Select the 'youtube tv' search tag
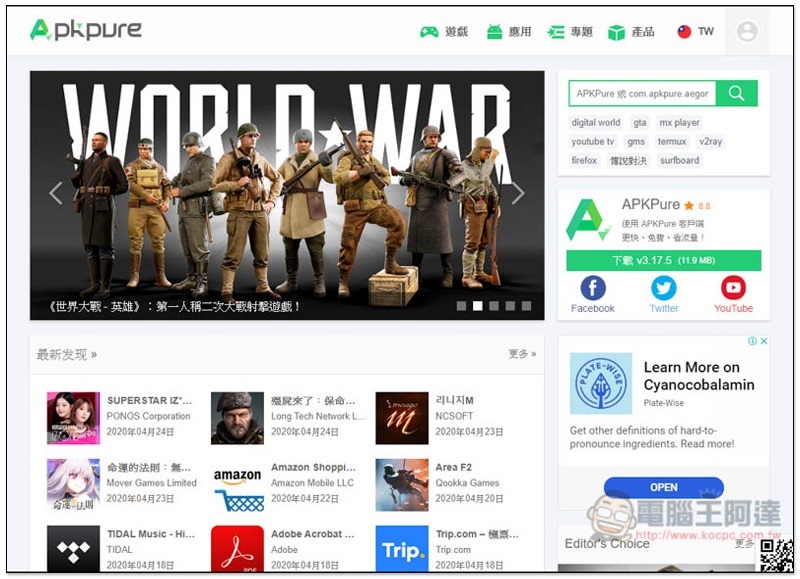This screenshot has width=800, height=579. click(593, 141)
